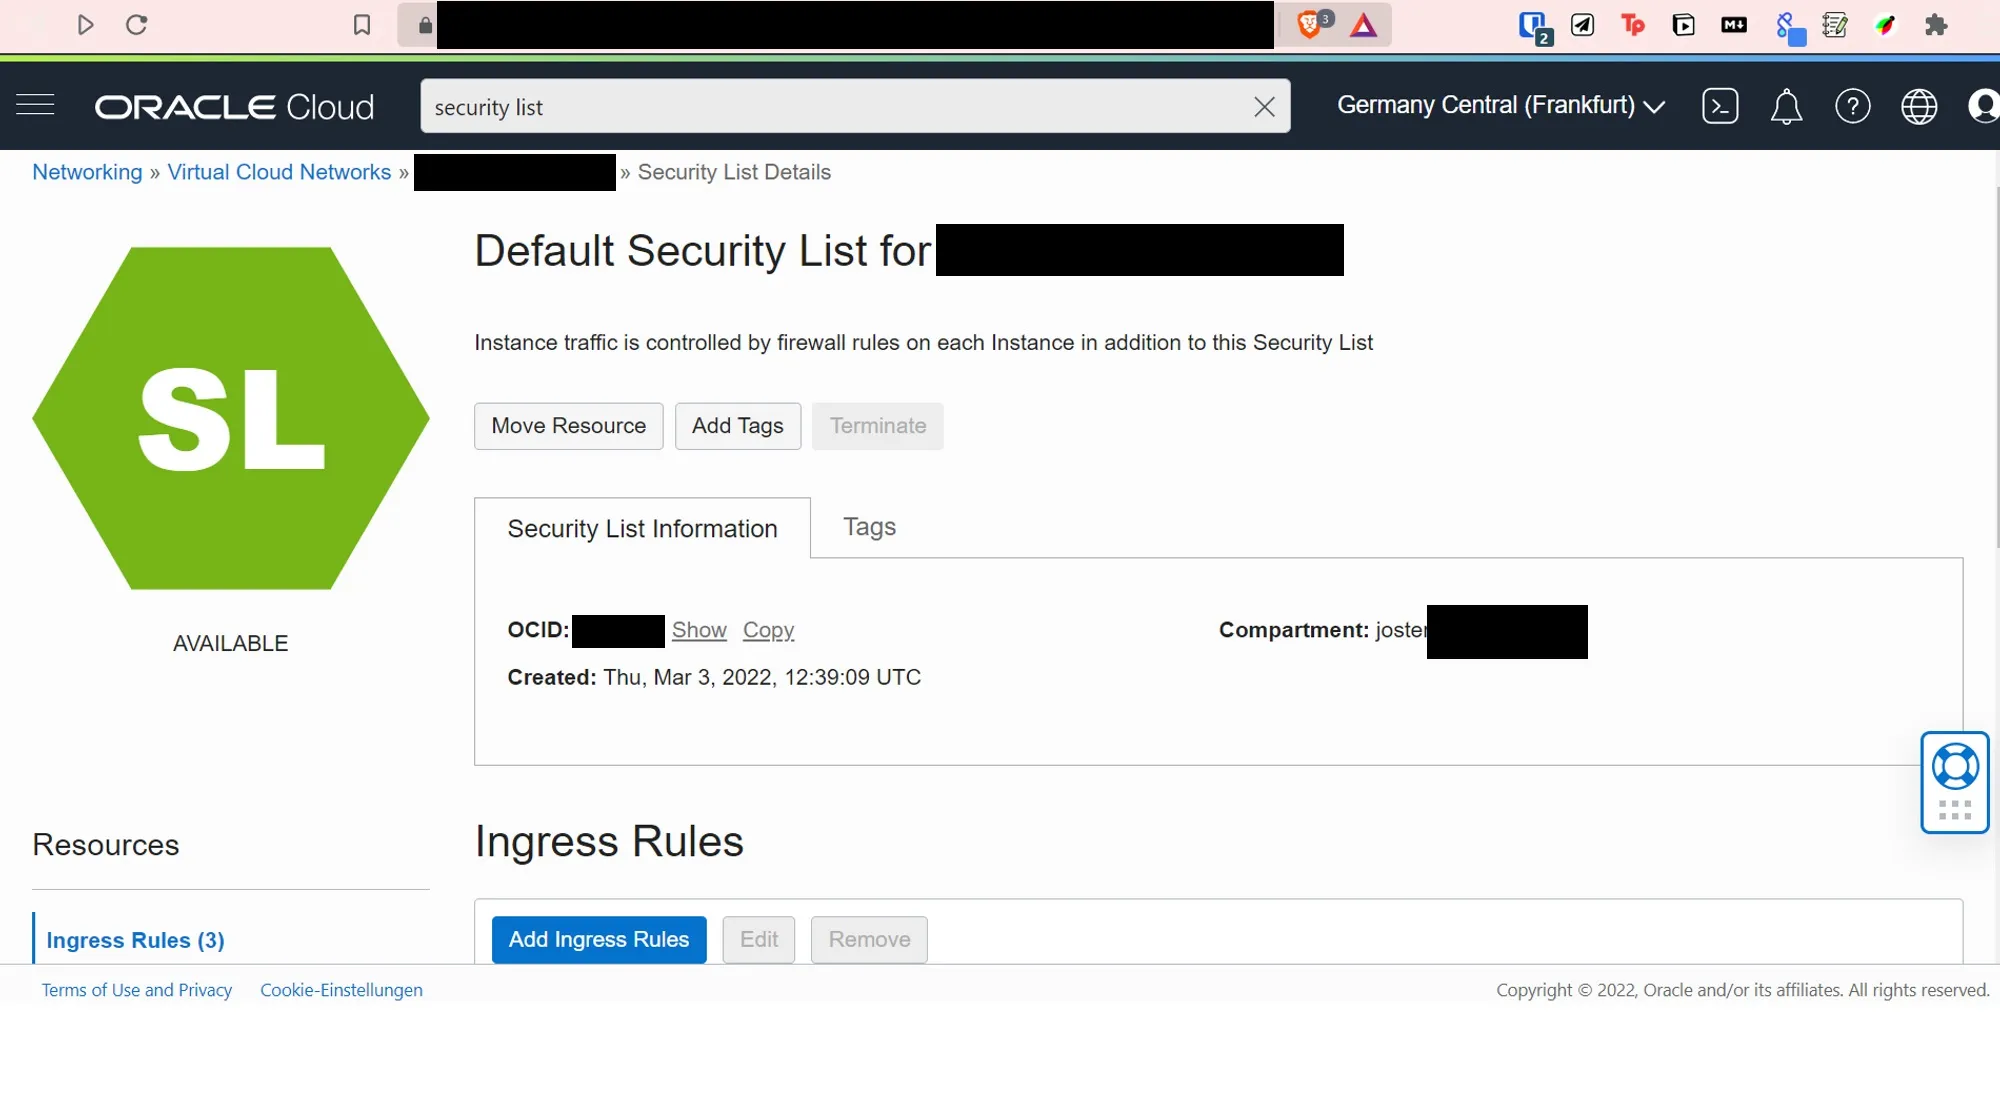This screenshot has height=1096, width=2000.
Task: Click the site lock icon in the address bar
Action: 425,25
